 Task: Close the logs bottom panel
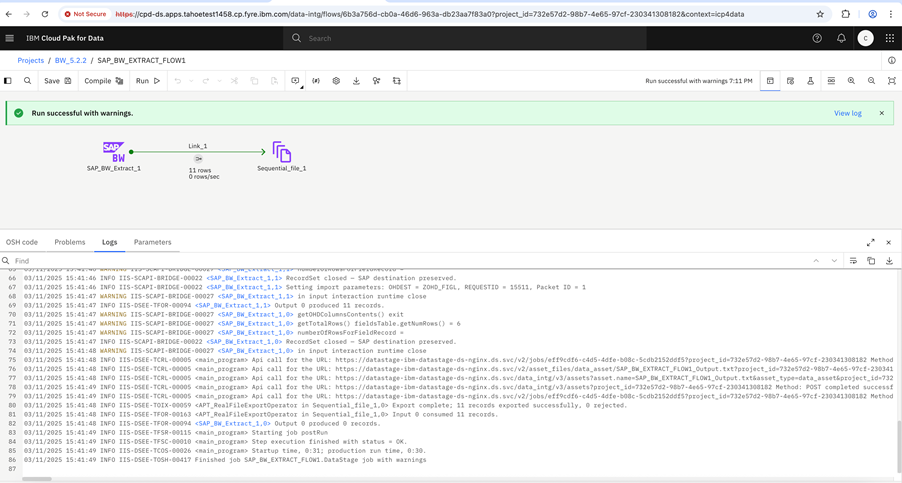pos(889,243)
